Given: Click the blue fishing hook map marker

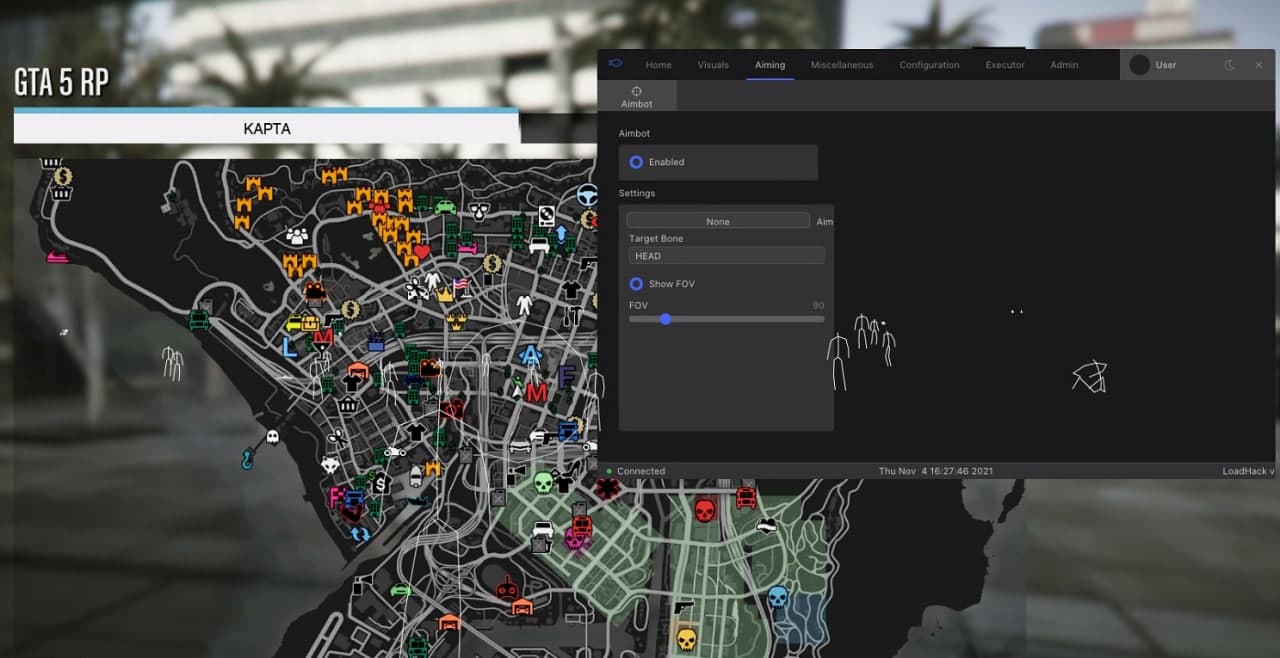Looking at the screenshot, I should click(x=247, y=461).
